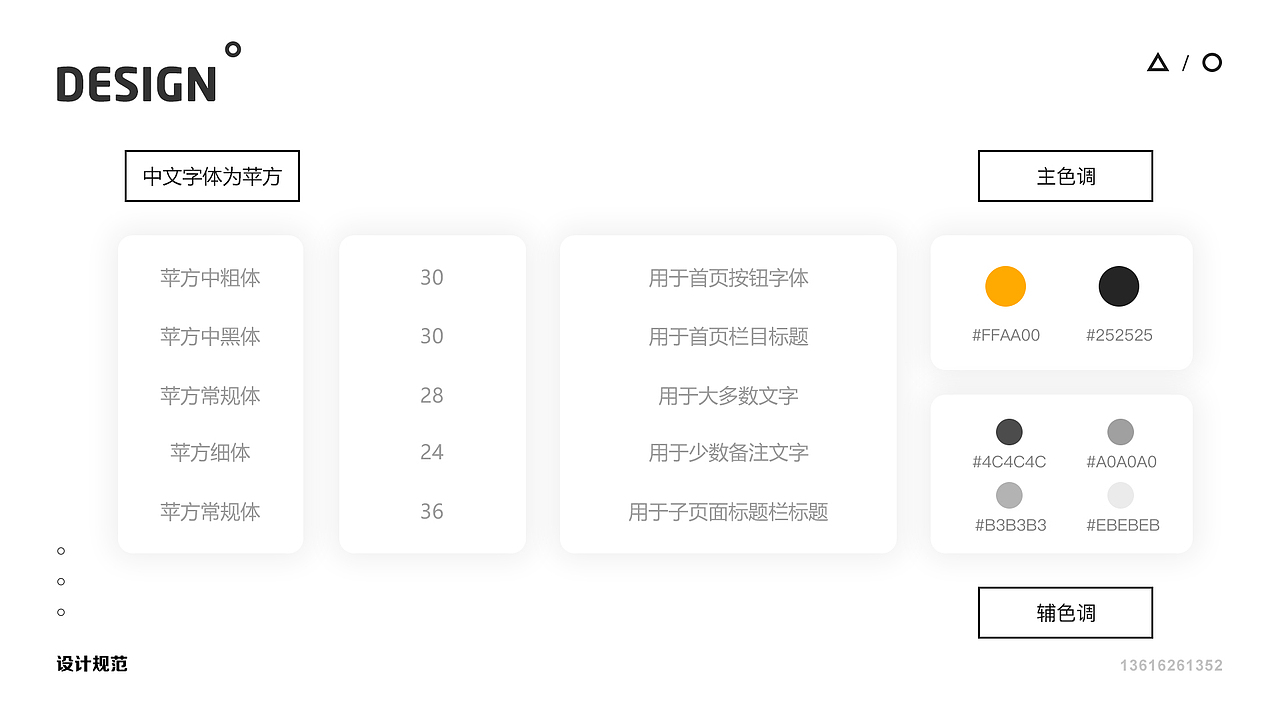Image resolution: width=1280 pixels, height=720 pixels.
Task: Select the middle page indicator dot
Action: coord(61,581)
